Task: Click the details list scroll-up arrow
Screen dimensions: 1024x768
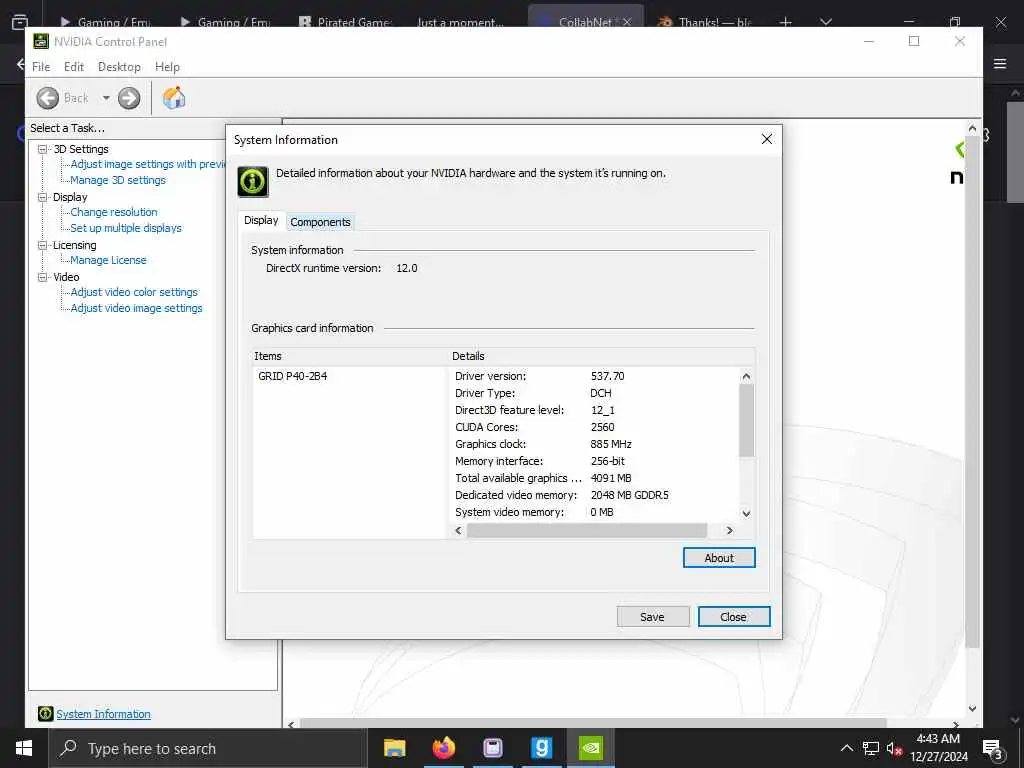Action: (746, 376)
